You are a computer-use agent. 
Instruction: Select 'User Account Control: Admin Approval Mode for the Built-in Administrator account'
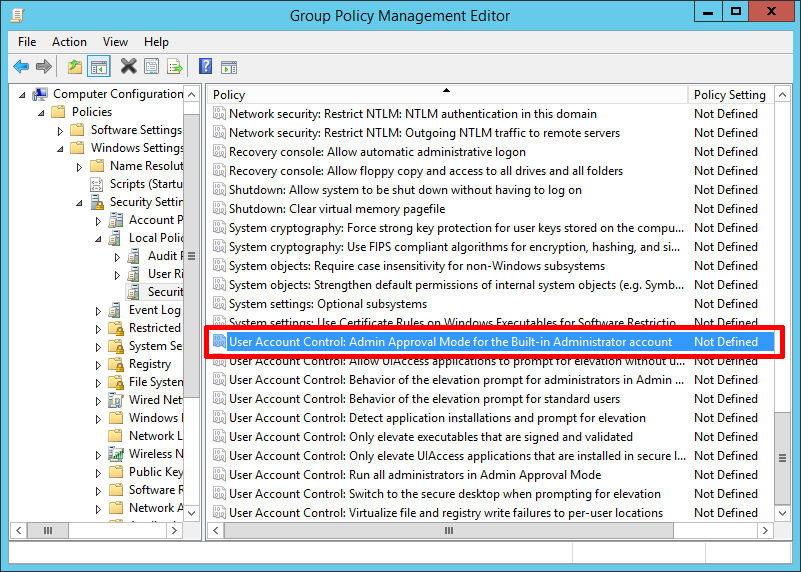point(492,342)
